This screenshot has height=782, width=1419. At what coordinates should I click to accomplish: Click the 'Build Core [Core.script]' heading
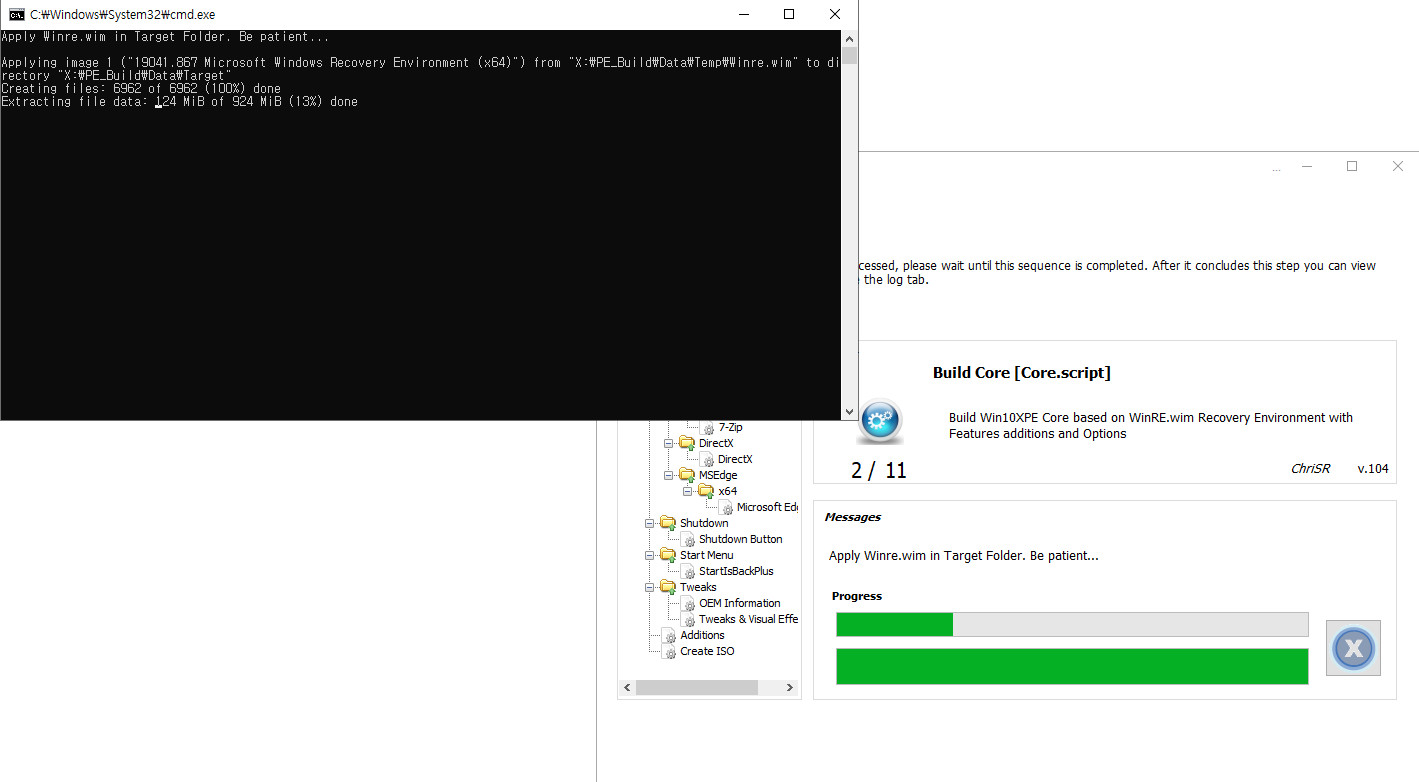(1021, 373)
